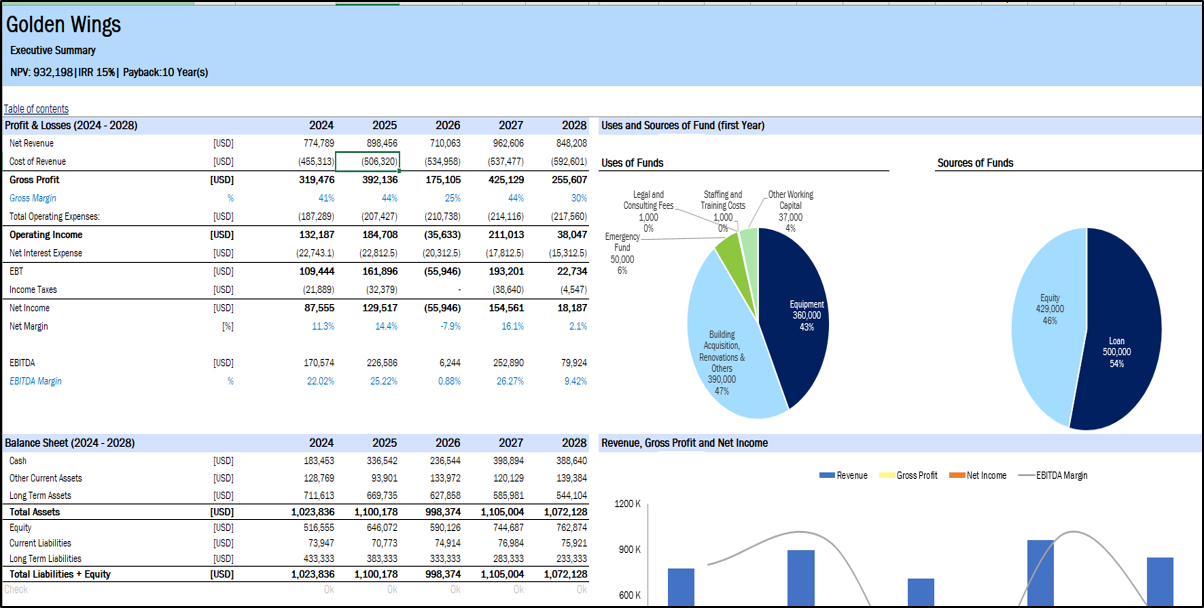The height and width of the screenshot is (608, 1204).
Task: Select the Gross Profit legend entry
Action: tap(908, 475)
